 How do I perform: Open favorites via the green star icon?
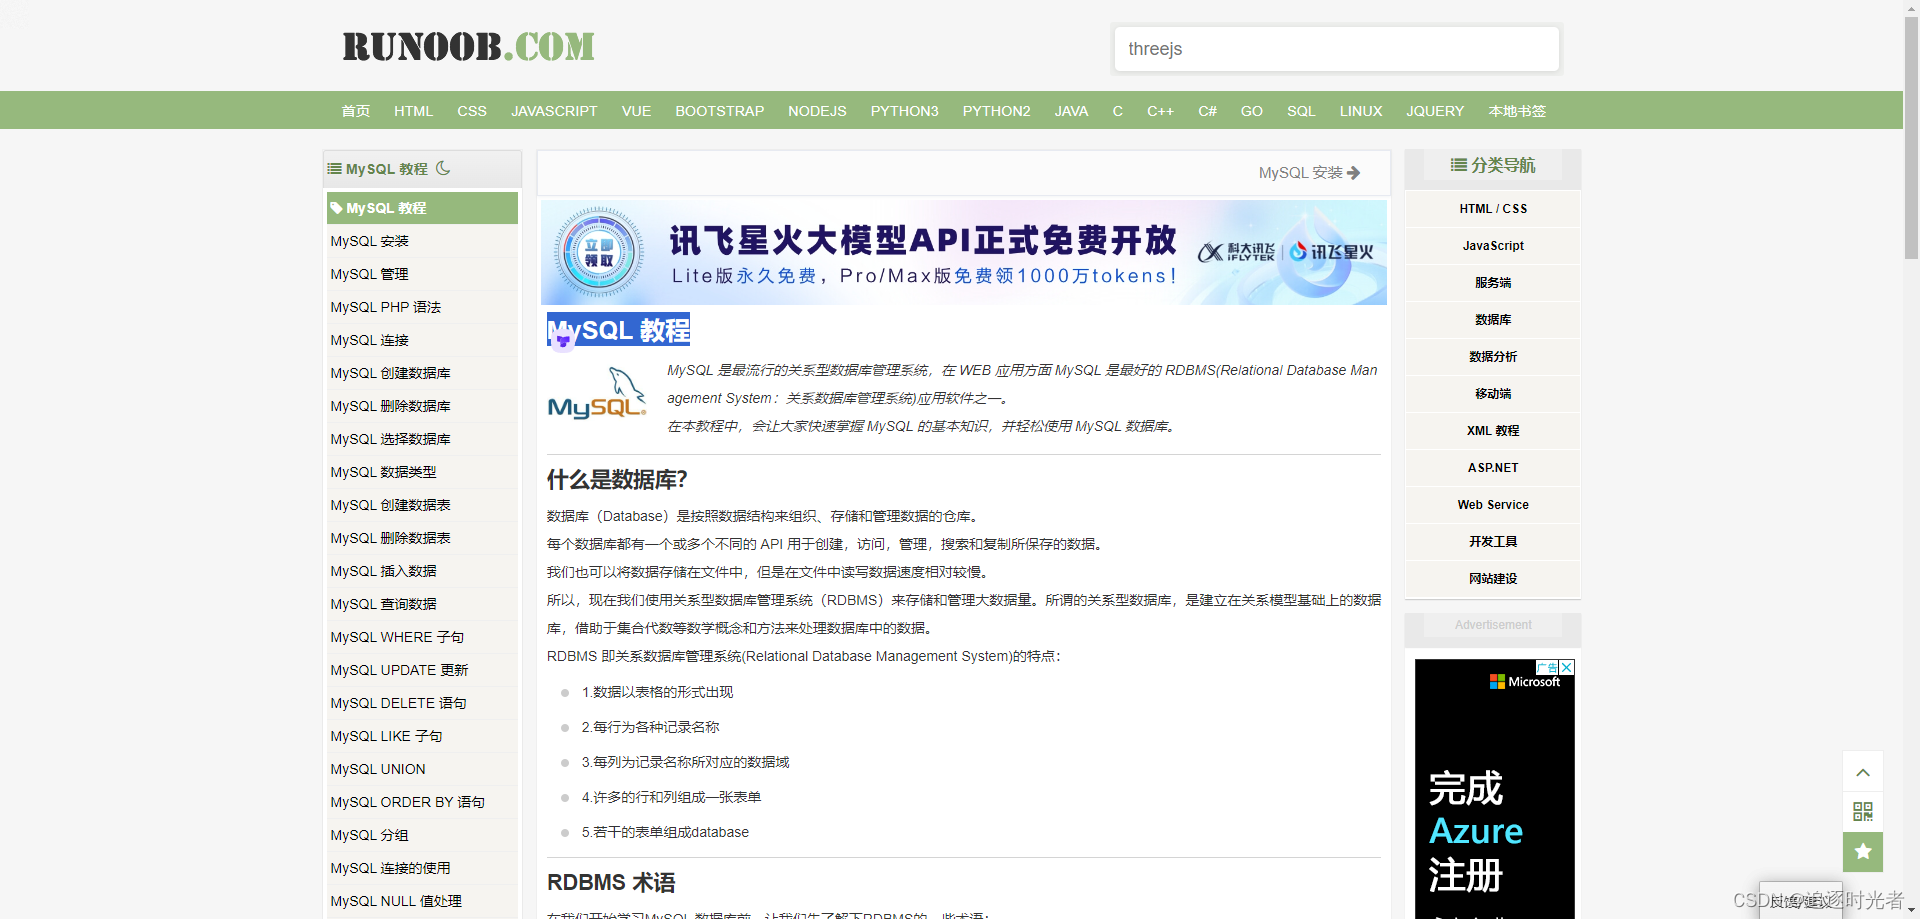pos(1862,852)
